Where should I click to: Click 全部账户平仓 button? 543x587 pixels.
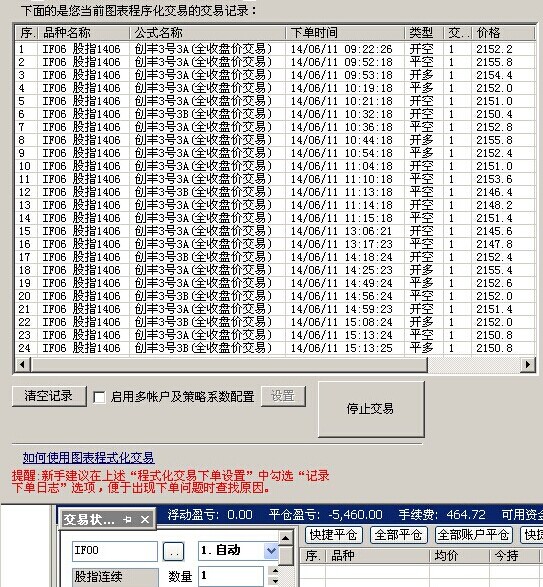coord(473,535)
